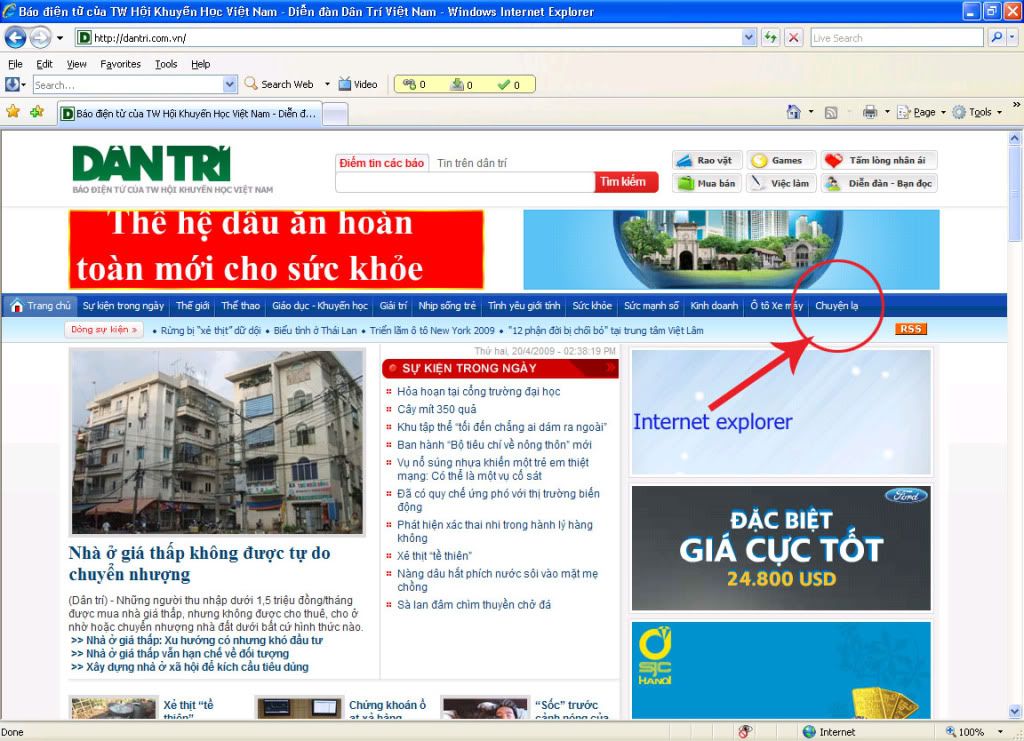
Task: Click the Print icon in the command bar
Action: (870, 112)
